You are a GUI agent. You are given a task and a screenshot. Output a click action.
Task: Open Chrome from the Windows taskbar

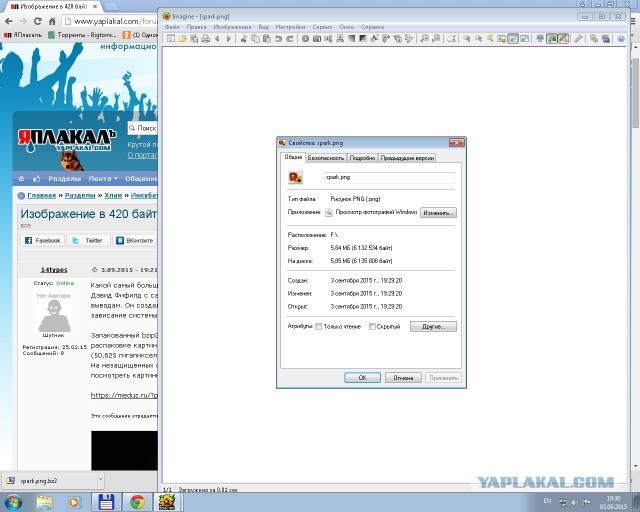pos(138,502)
